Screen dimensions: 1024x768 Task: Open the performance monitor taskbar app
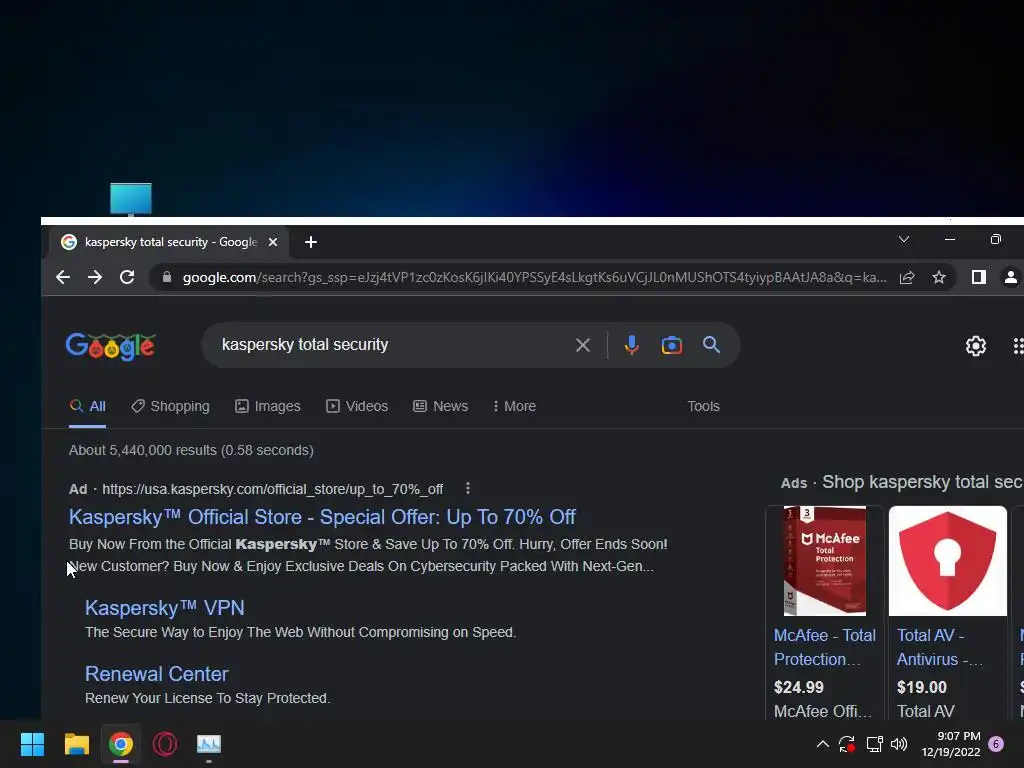pyautogui.click(x=209, y=744)
